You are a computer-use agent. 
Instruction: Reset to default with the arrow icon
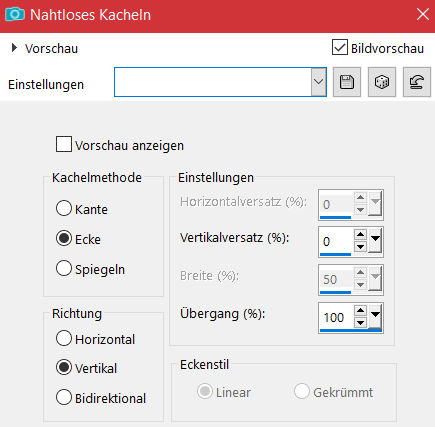(x=417, y=82)
